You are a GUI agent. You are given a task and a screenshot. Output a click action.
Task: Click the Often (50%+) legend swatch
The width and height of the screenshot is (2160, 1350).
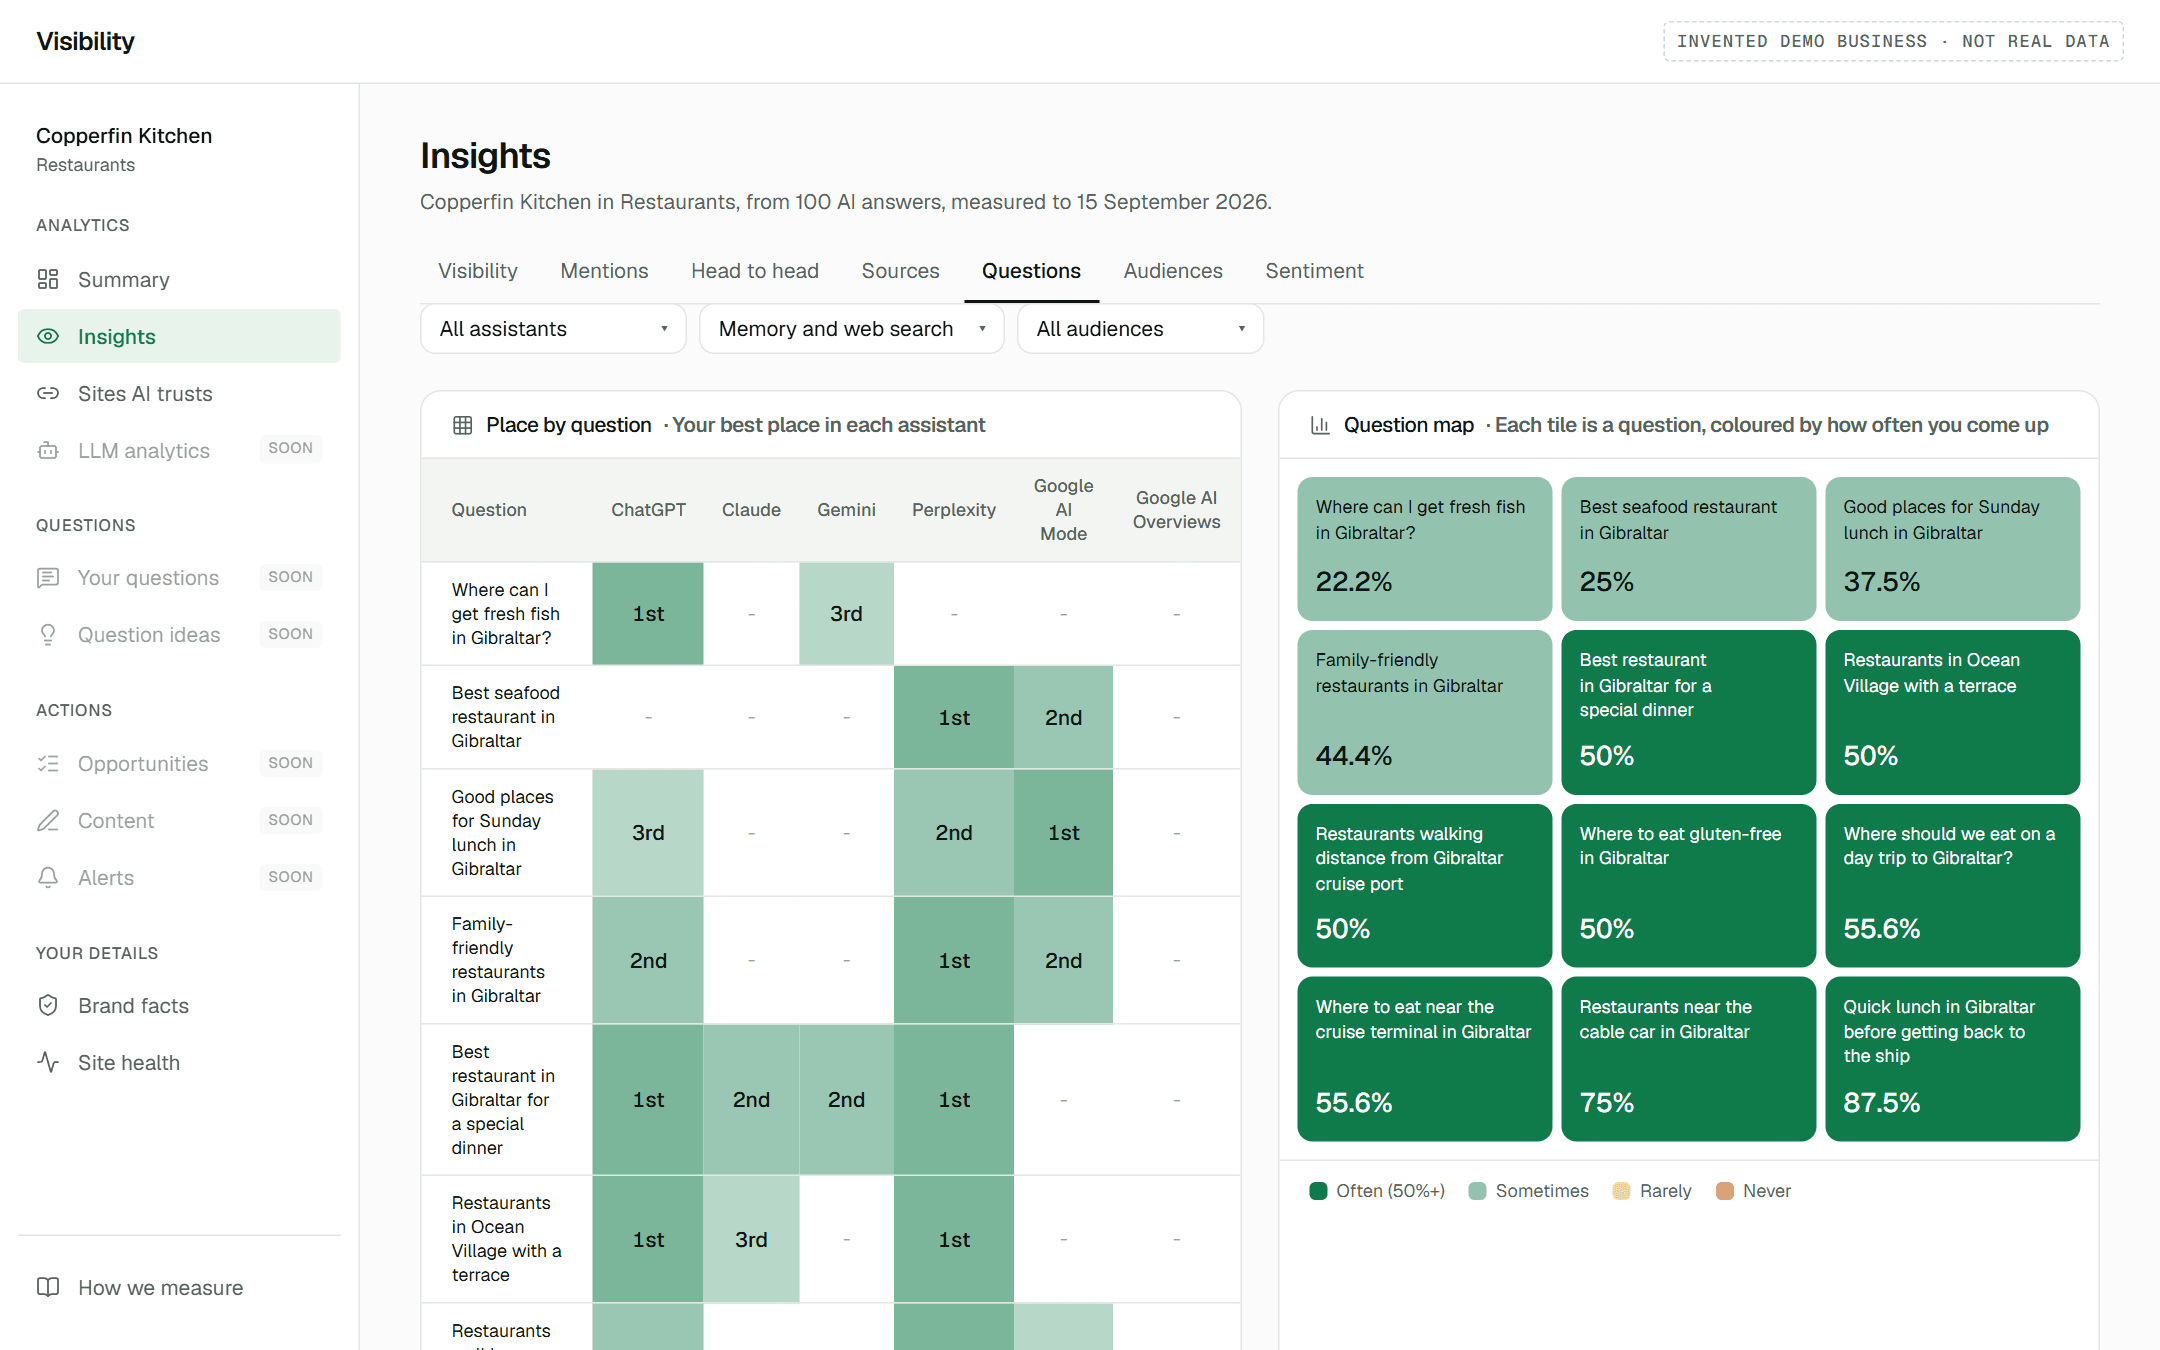[1318, 1190]
